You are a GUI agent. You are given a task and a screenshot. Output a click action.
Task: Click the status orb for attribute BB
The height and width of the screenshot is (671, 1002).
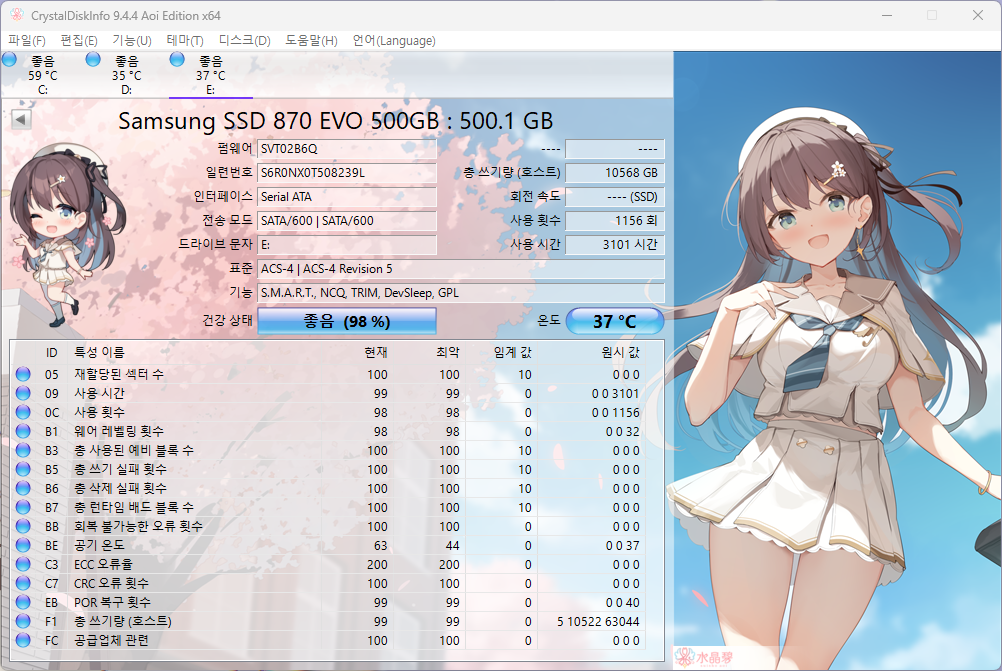(x=23, y=526)
